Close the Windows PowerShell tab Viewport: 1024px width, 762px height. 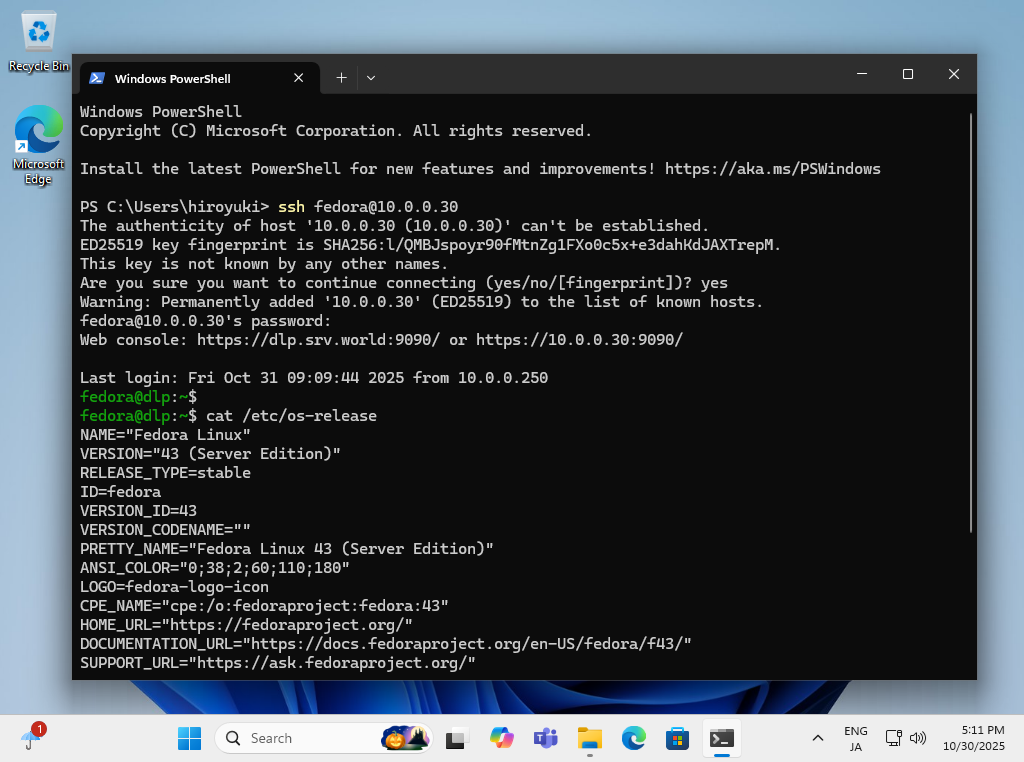(299, 78)
